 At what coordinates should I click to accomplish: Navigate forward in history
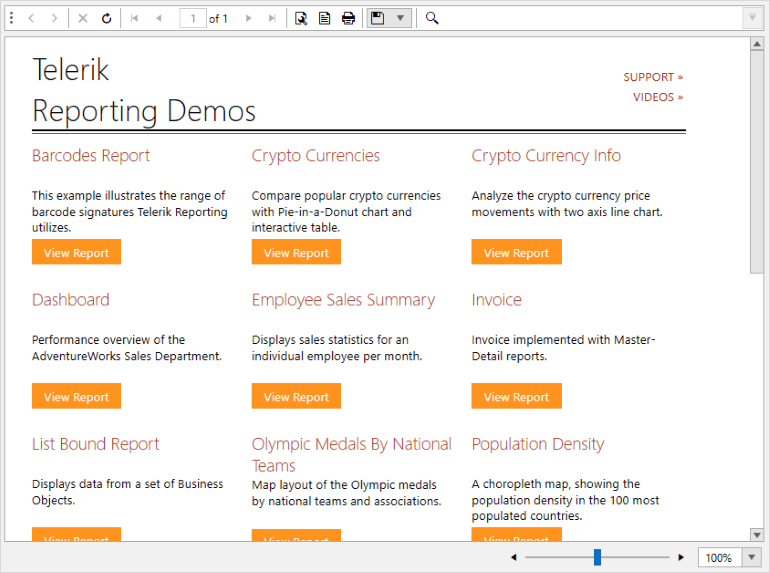(x=54, y=18)
